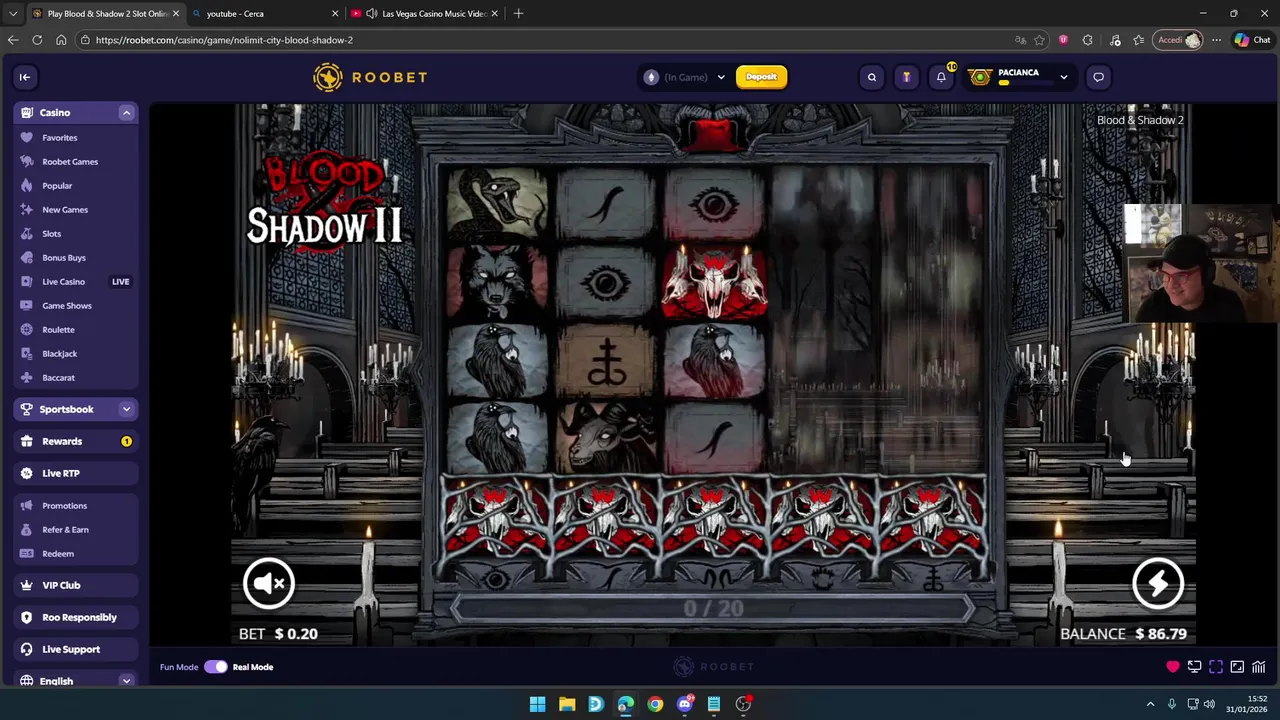Image resolution: width=1280 pixels, height=720 pixels.
Task: Reload the page
Action: coord(37,40)
